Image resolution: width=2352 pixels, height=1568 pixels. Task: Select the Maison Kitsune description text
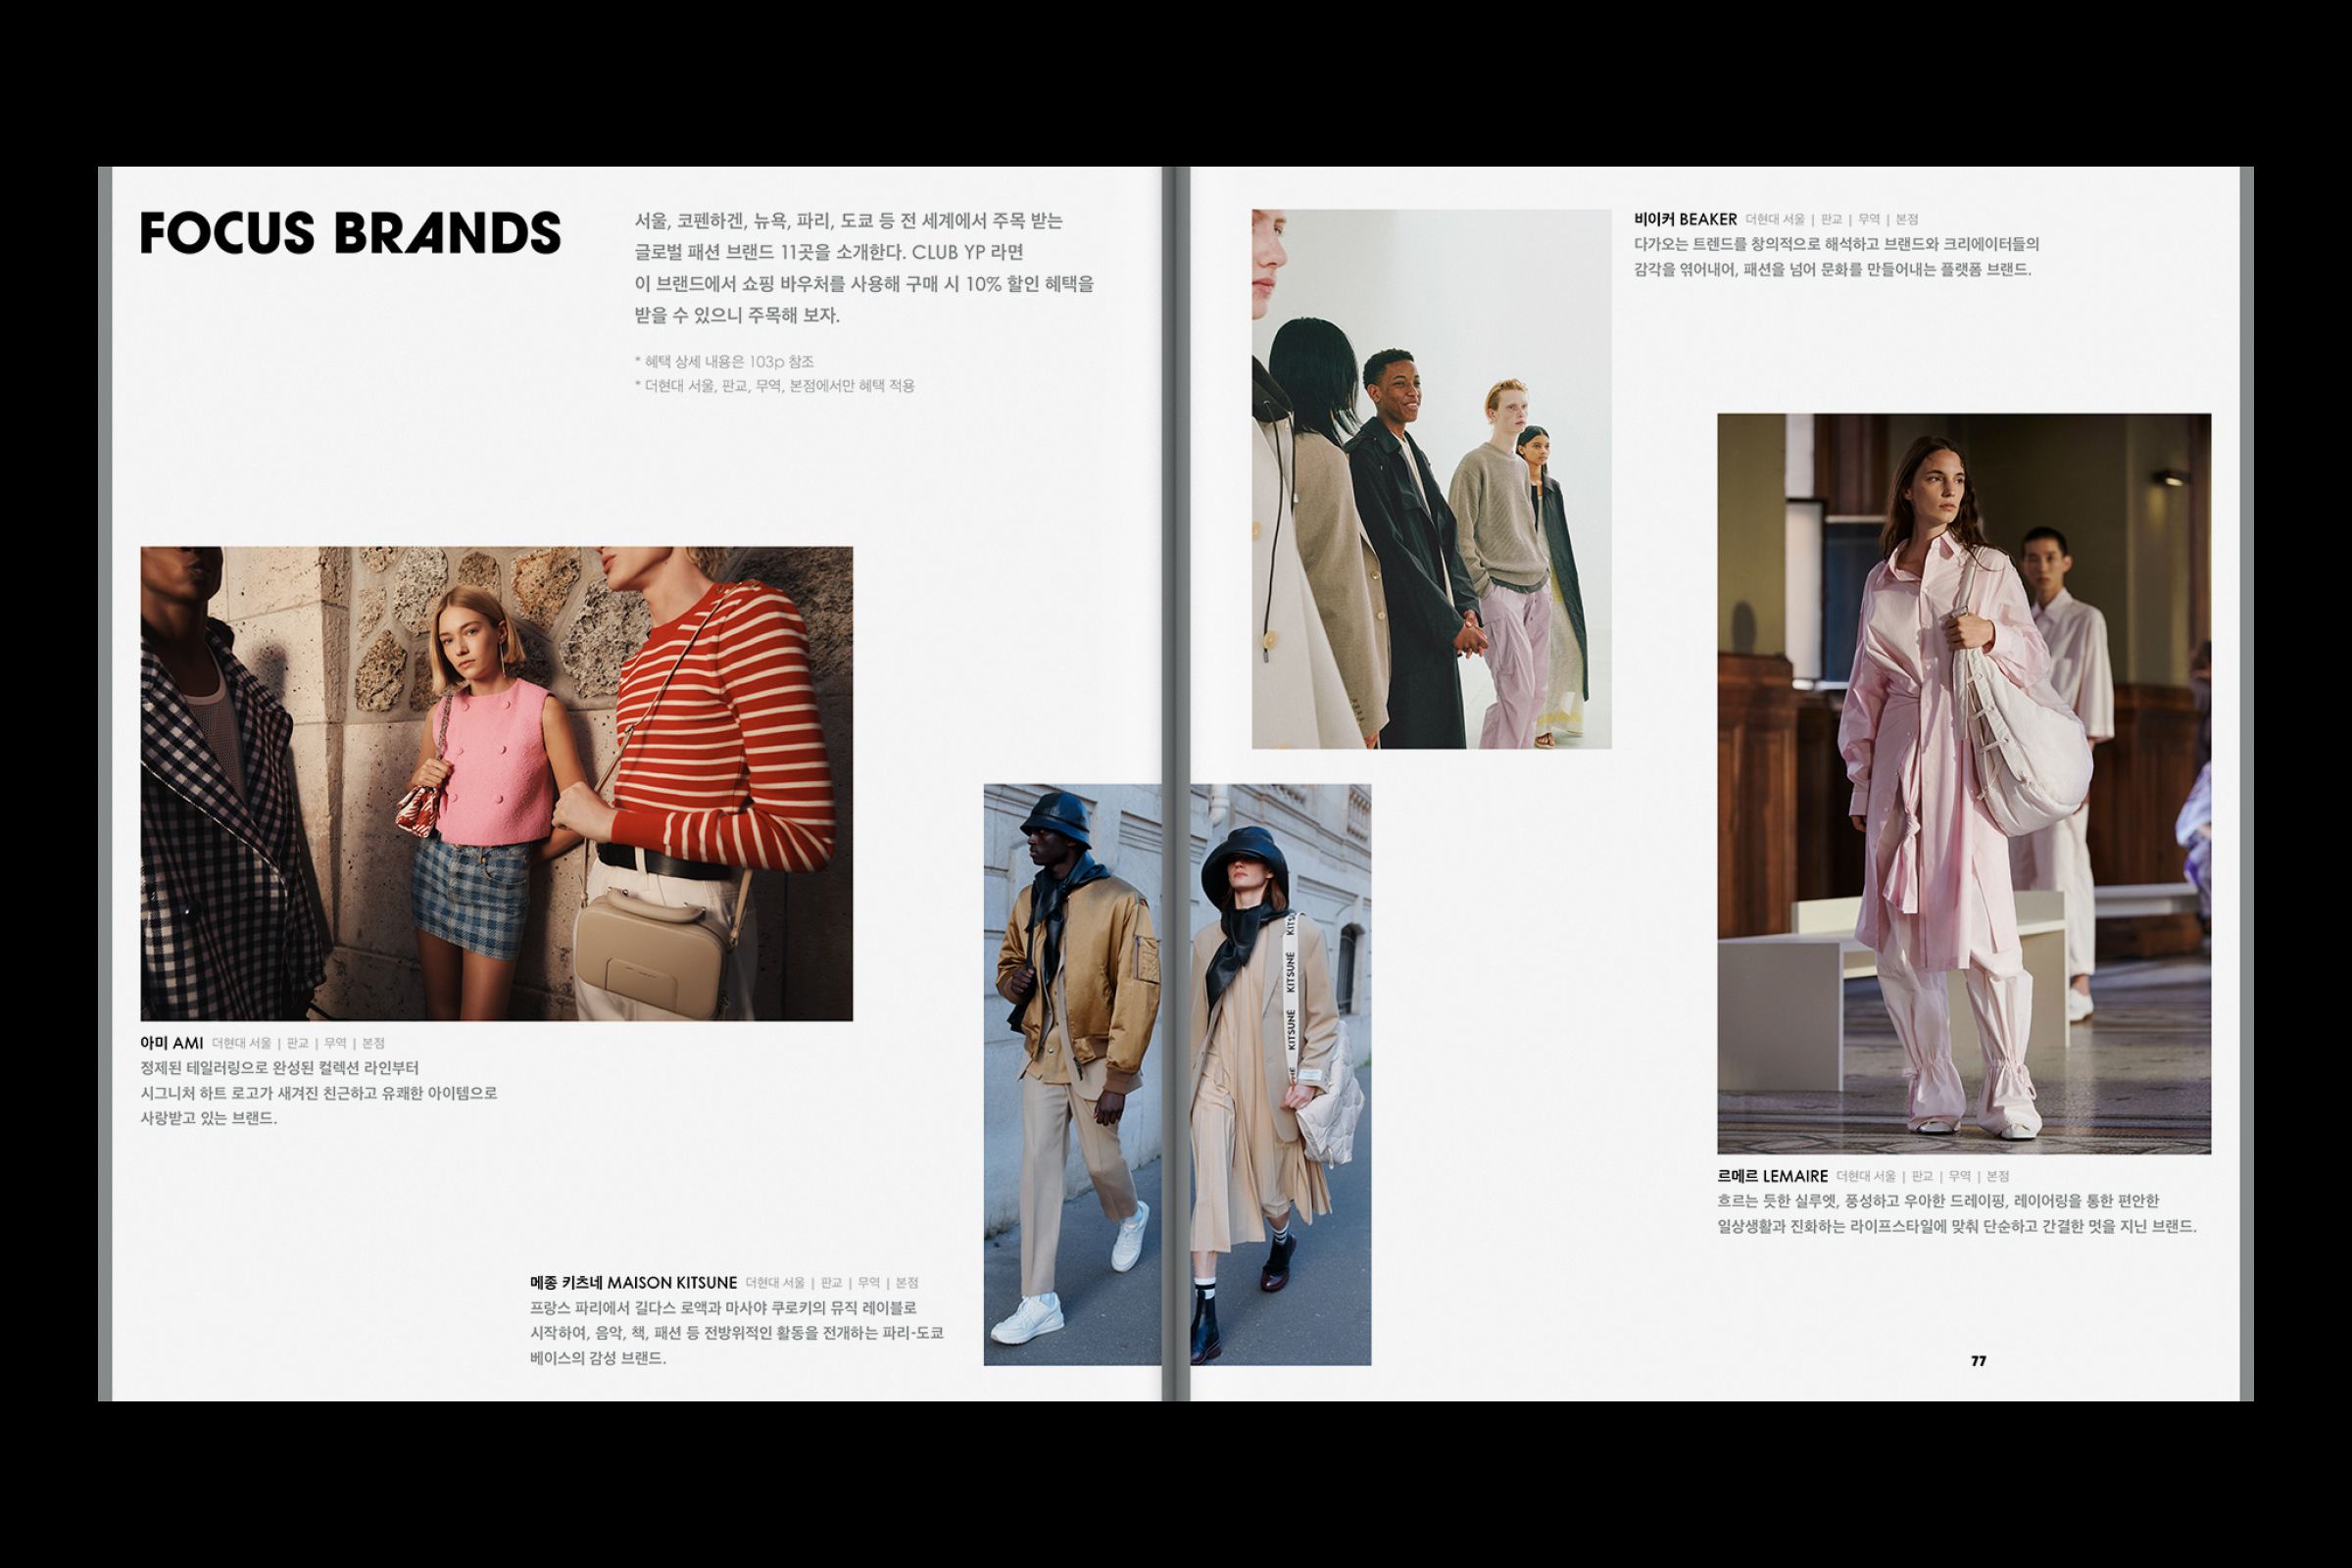click(737, 1333)
